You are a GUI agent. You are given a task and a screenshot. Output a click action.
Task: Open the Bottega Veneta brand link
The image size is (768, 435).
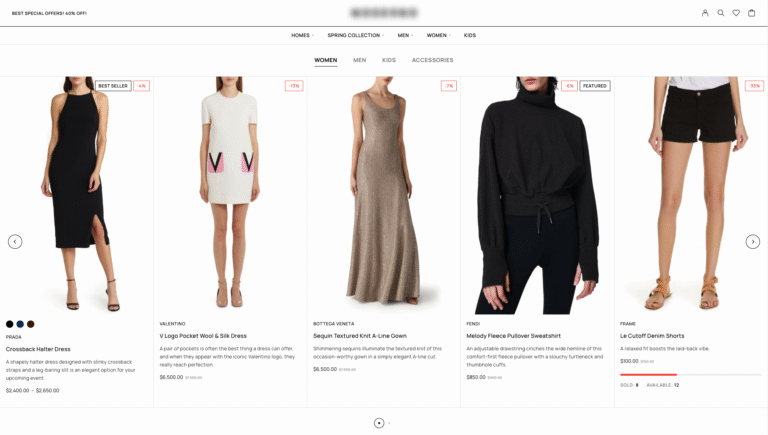[334, 324]
